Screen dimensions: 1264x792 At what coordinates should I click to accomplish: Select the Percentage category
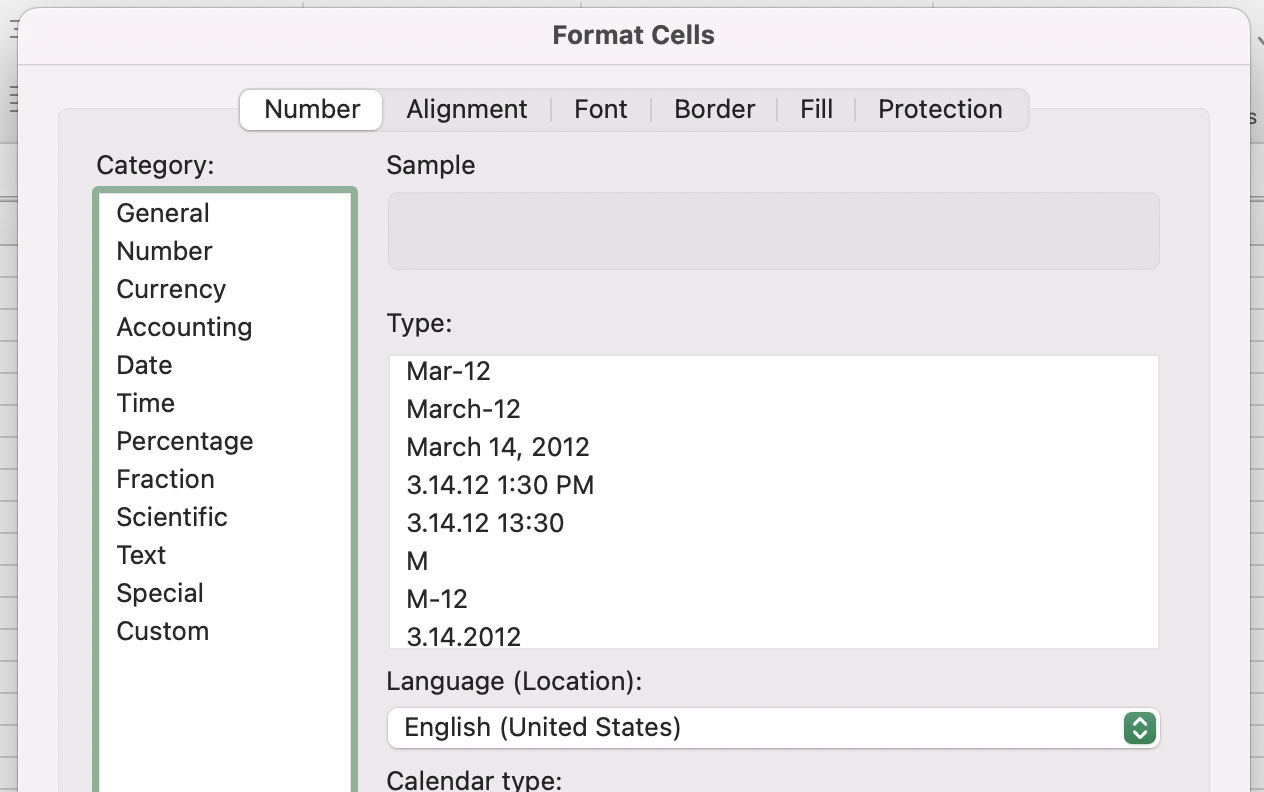point(184,441)
